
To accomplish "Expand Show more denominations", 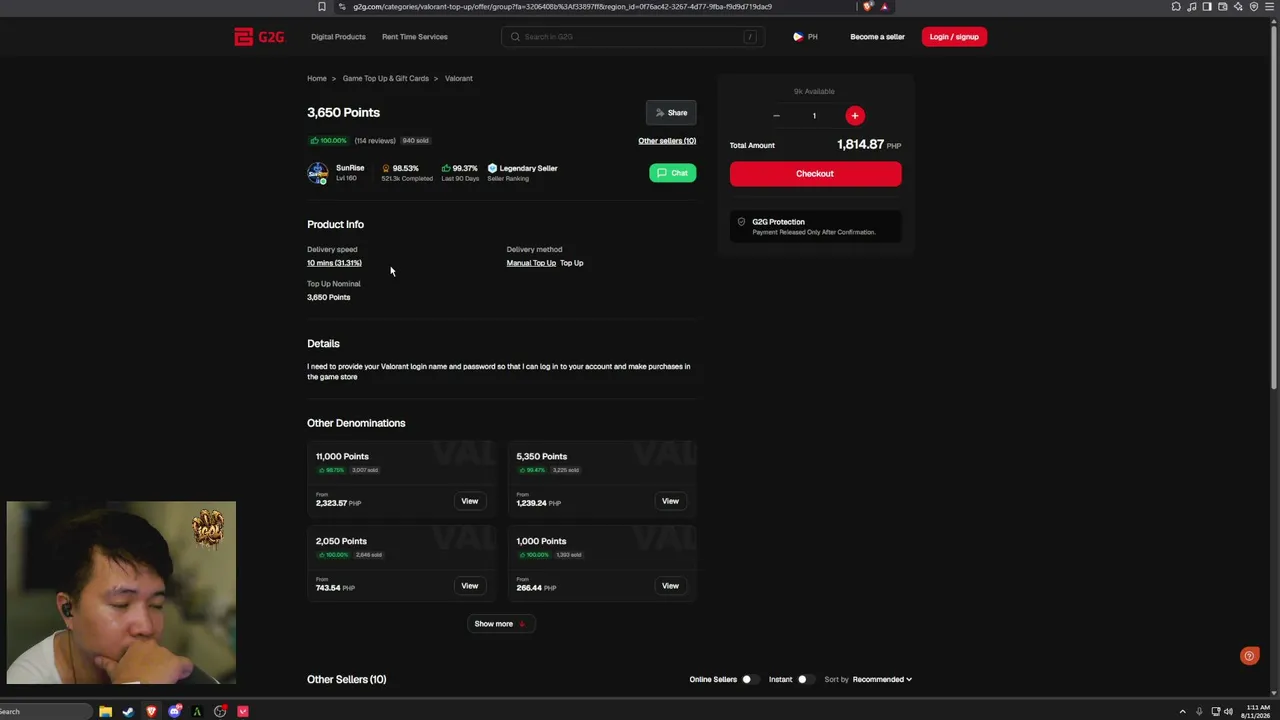I will 500,624.
